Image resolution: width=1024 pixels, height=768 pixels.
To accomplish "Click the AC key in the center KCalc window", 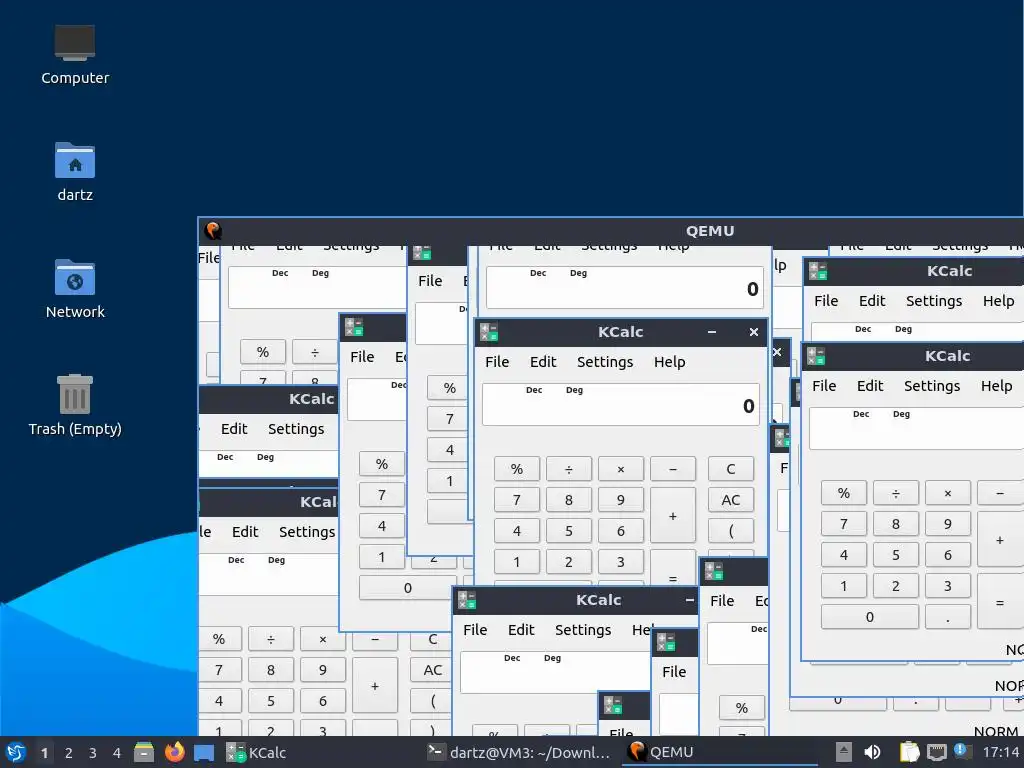I will (x=731, y=500).
